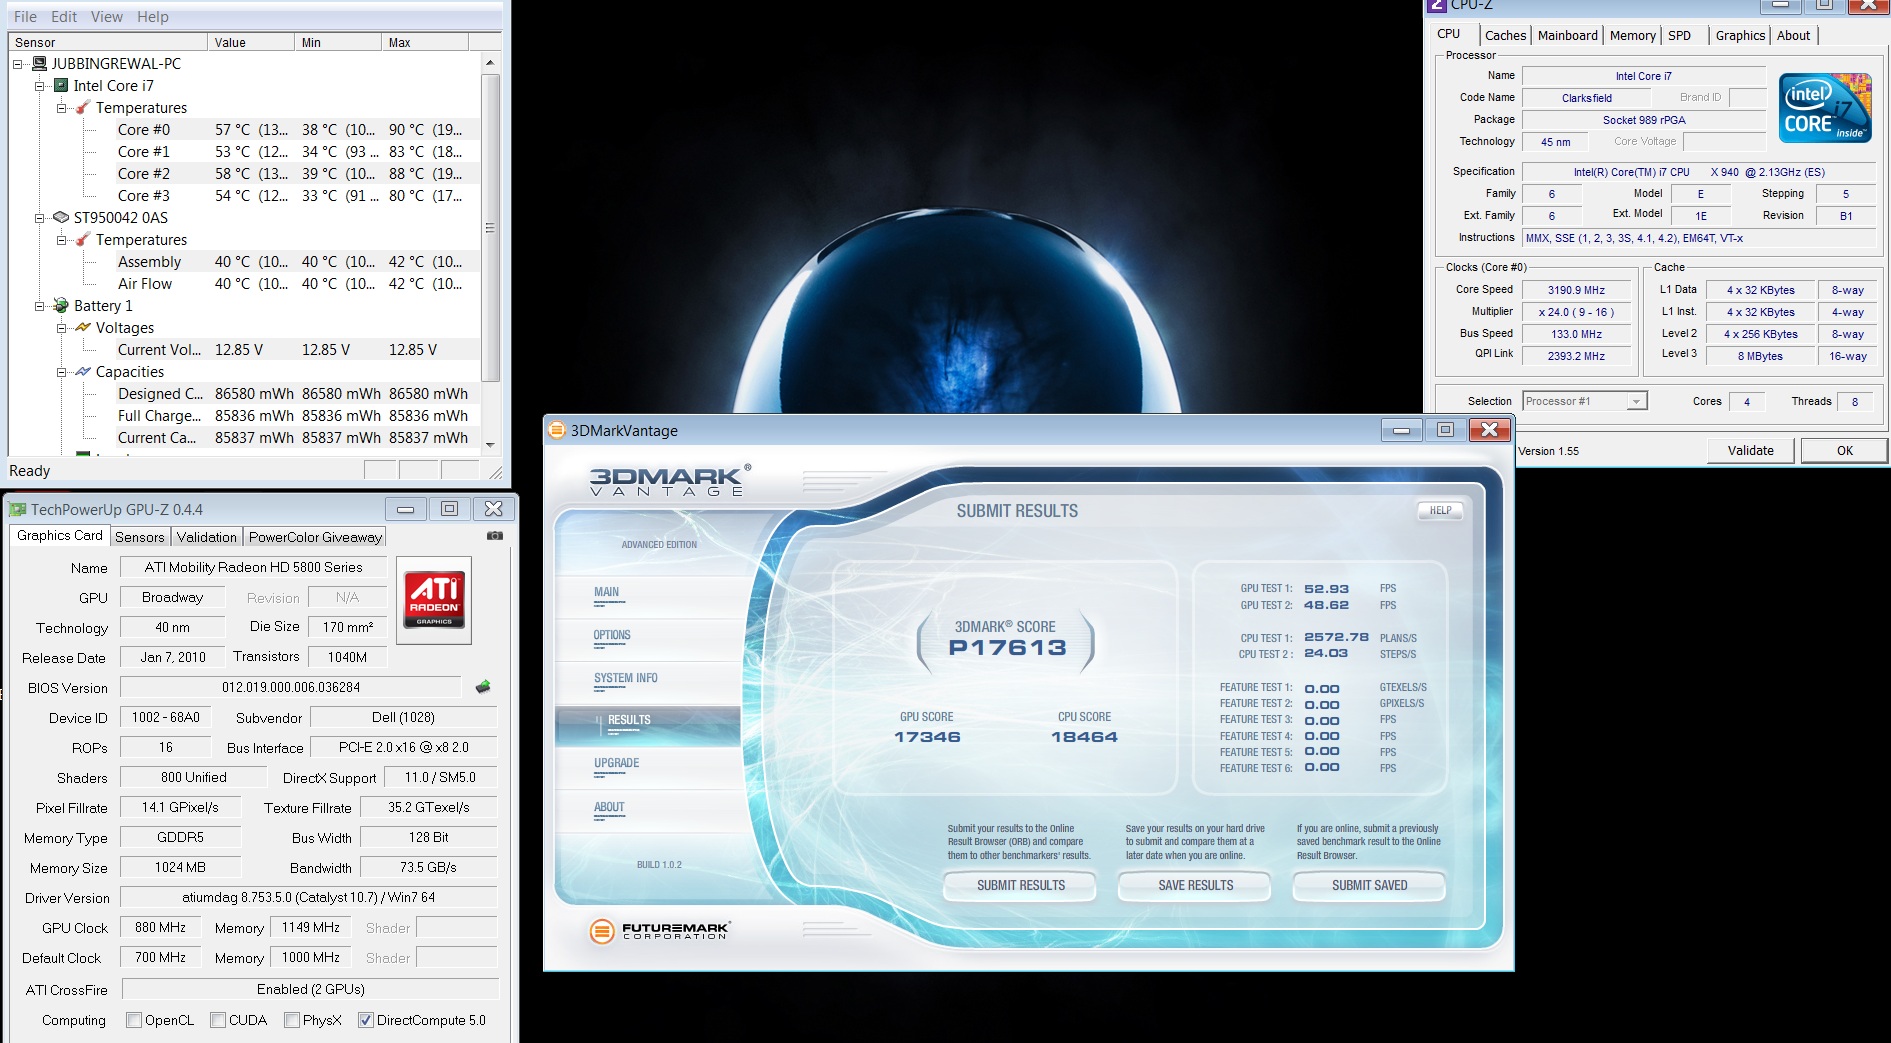This screenshot has height=1043, width=1891.
Task: Click the BIOS save chip icon in GPU-Z
Action: [x=483, y=687]
